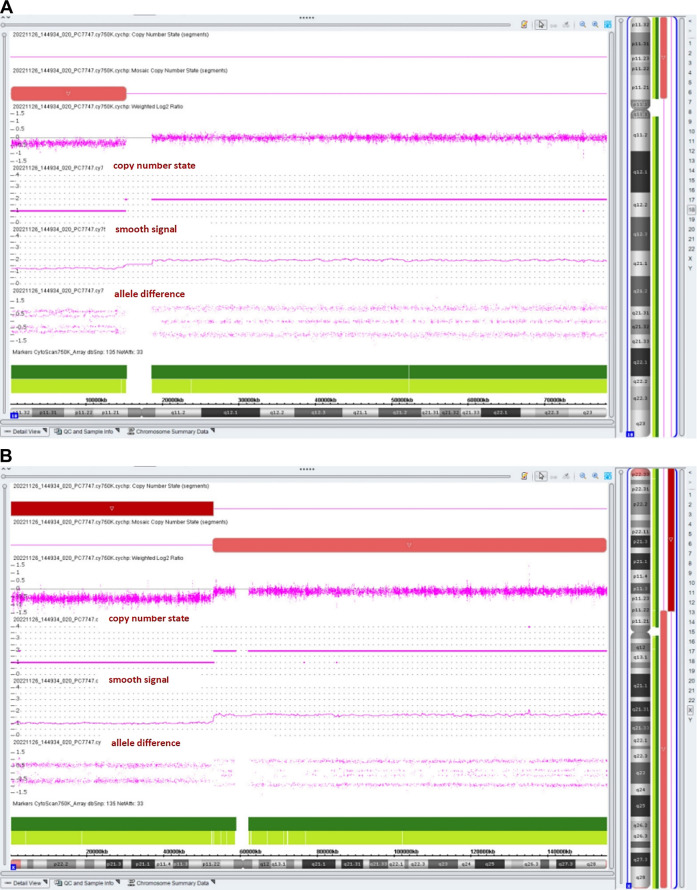The height and width of the screenshot is (890, 697).
Task: Go to previous chromosome arrow in panel A
Action: (x=690, y=22)
